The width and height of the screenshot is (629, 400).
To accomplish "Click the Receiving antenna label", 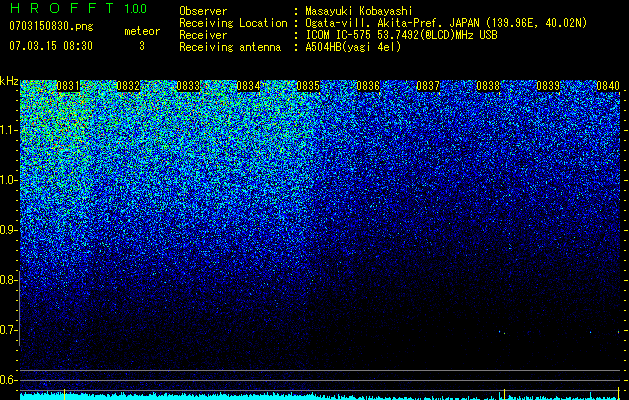I will click(230, 47).
